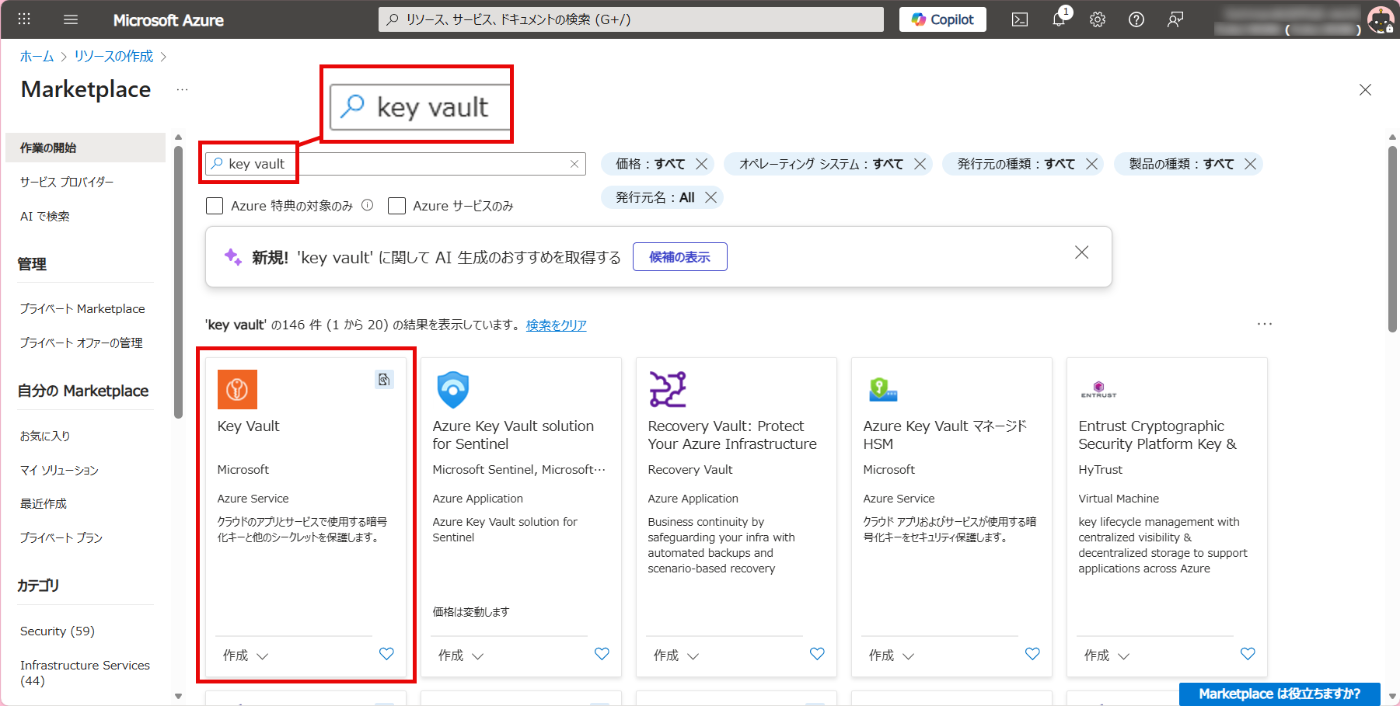Screen dimensions: 1400x706
Task: Expand 作成 on the マネージド HSM card
Action: (892, 656)
